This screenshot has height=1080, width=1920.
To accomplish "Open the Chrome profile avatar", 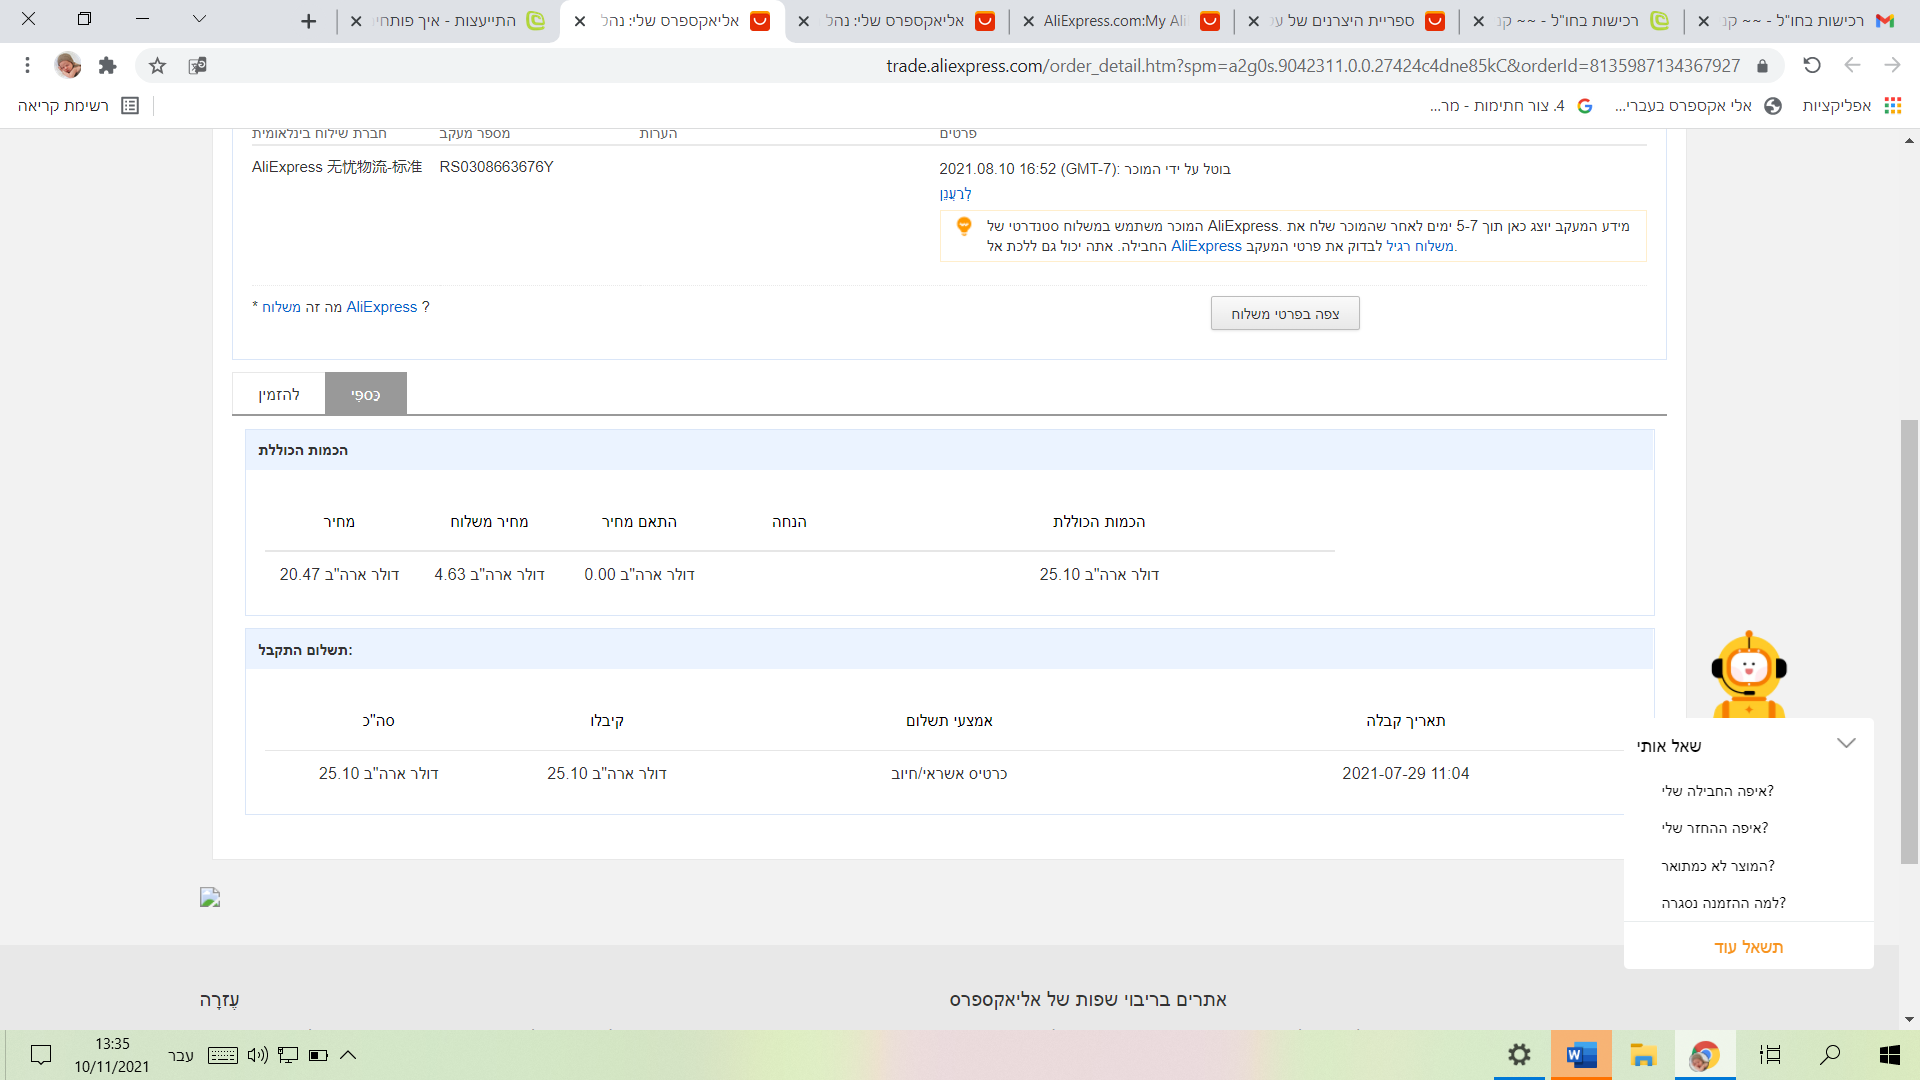I will 68,66.
